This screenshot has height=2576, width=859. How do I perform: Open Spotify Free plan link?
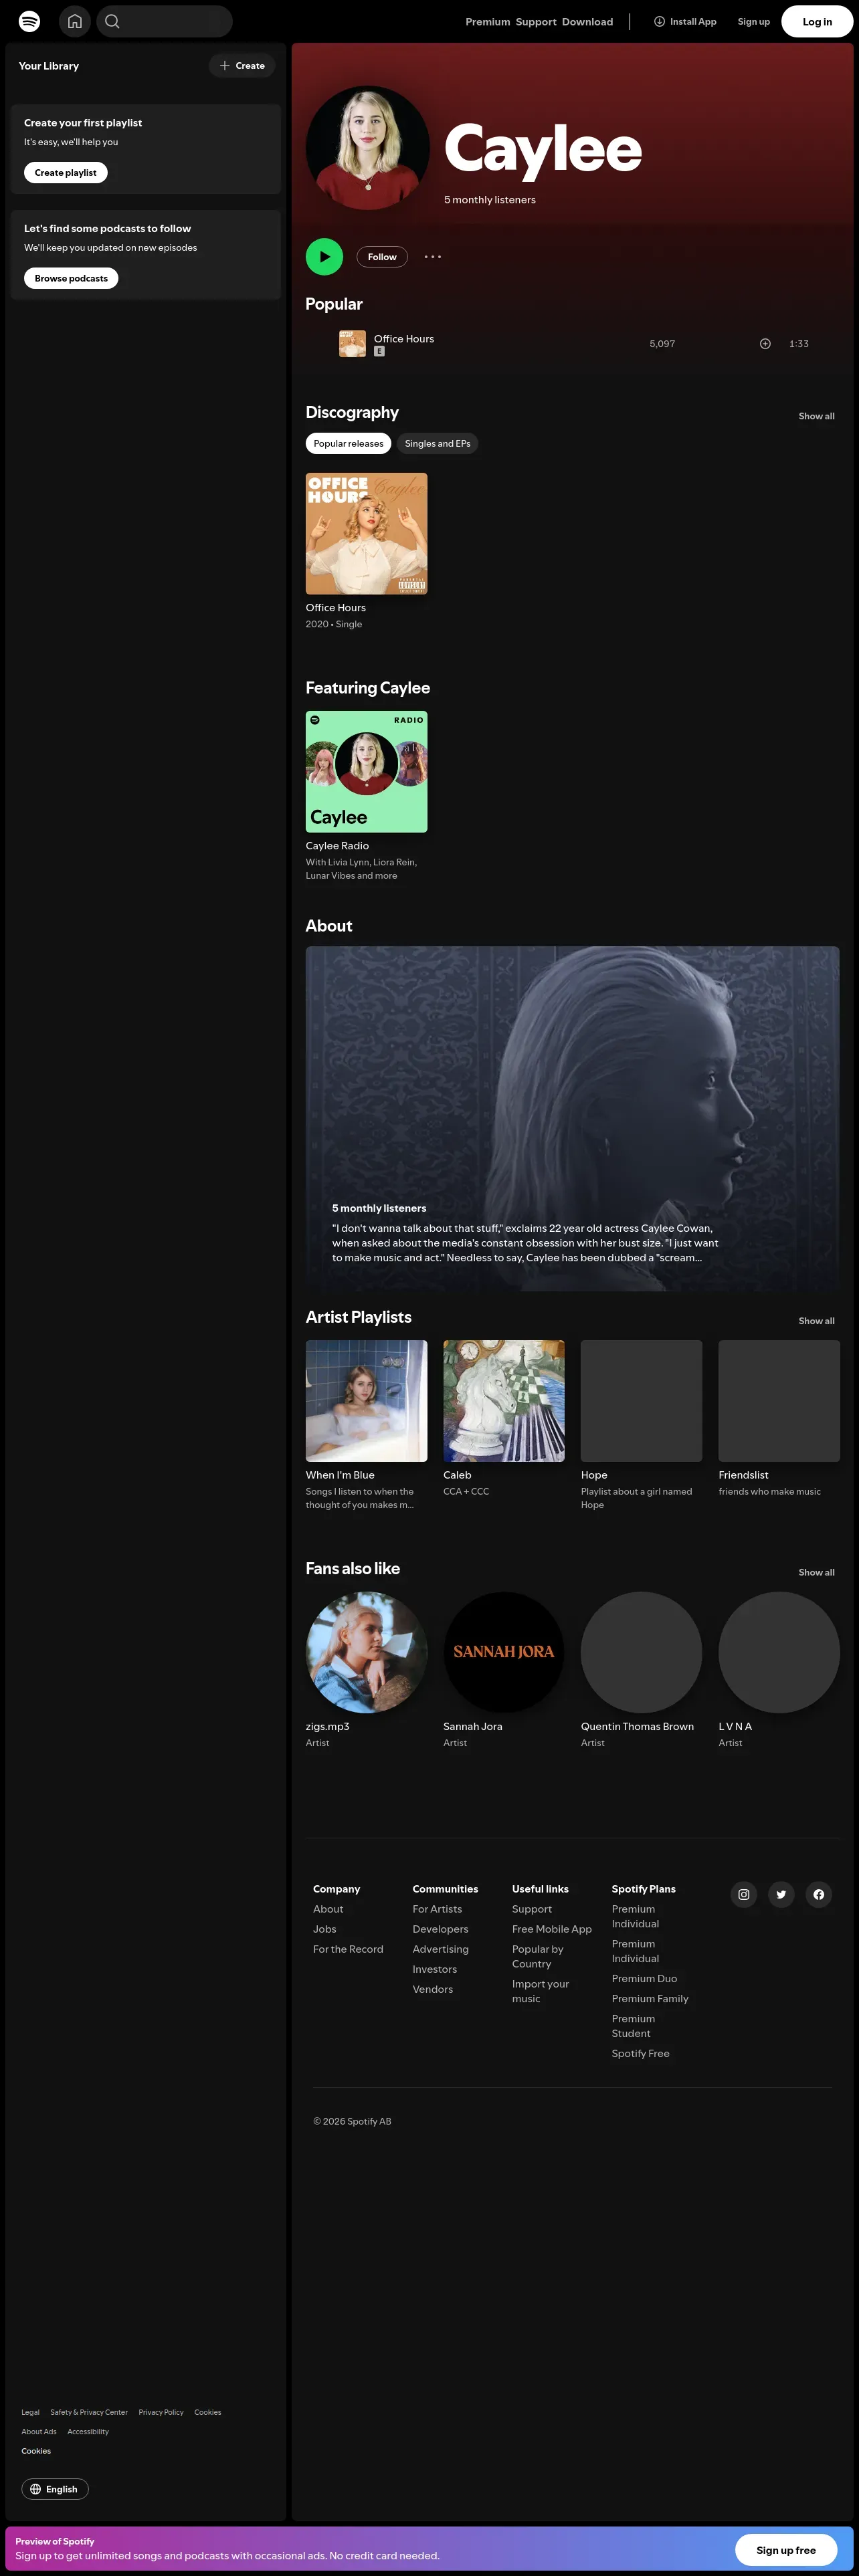pos(640,2053)
